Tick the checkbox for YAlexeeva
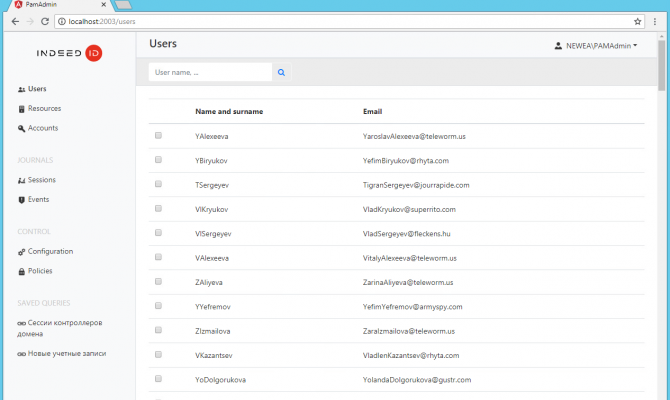This screenshot has height=400, width=670. click(158, 134)
